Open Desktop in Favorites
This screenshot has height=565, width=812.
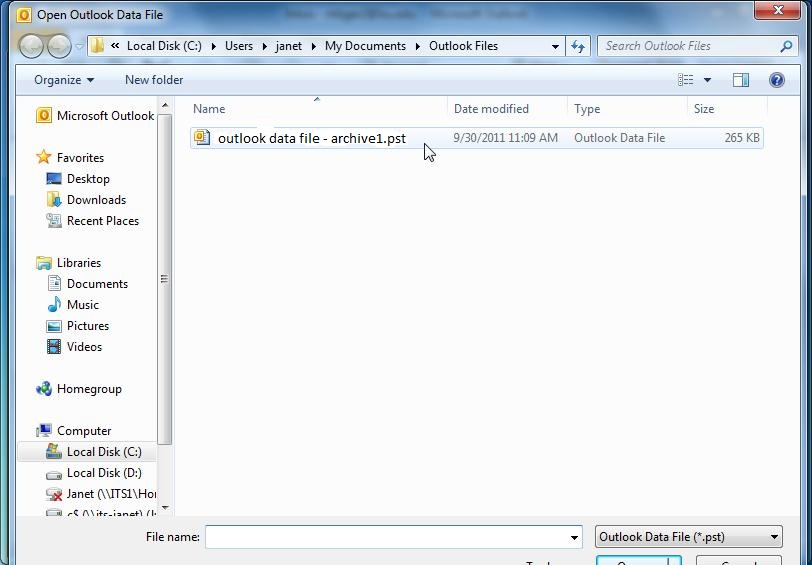tap(88, 179)
